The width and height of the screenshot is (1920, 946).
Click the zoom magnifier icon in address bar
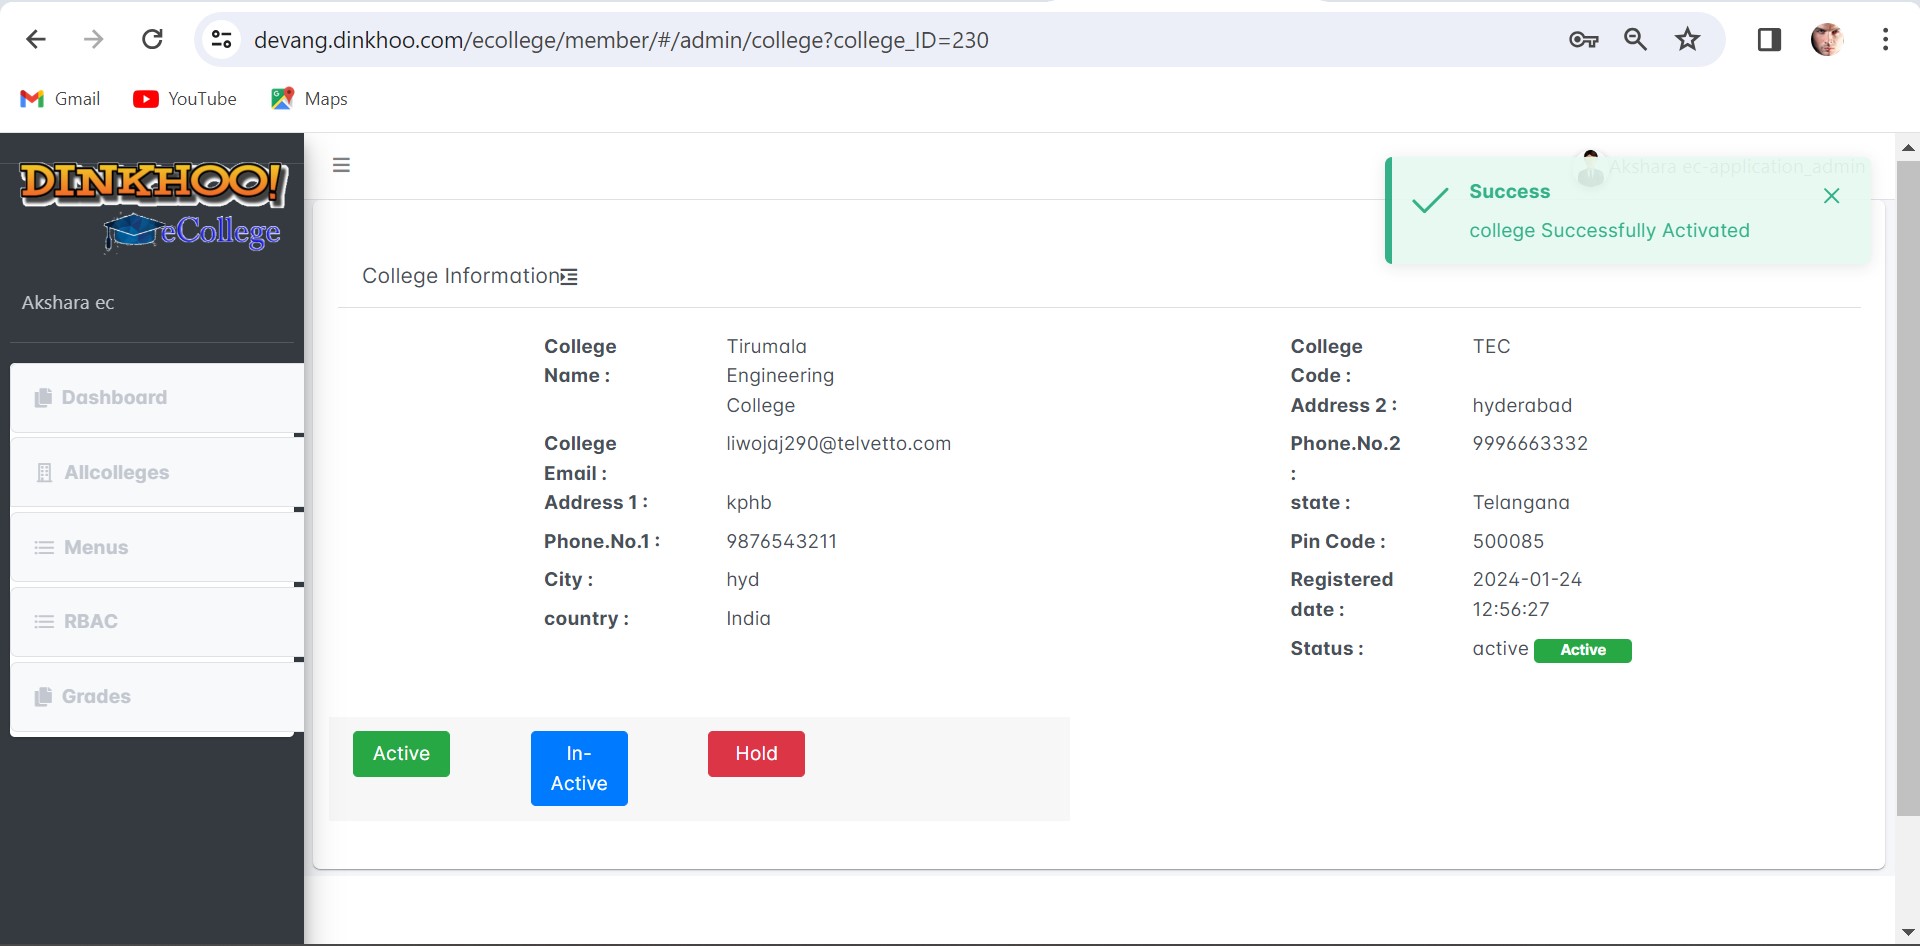point(1636,39)
